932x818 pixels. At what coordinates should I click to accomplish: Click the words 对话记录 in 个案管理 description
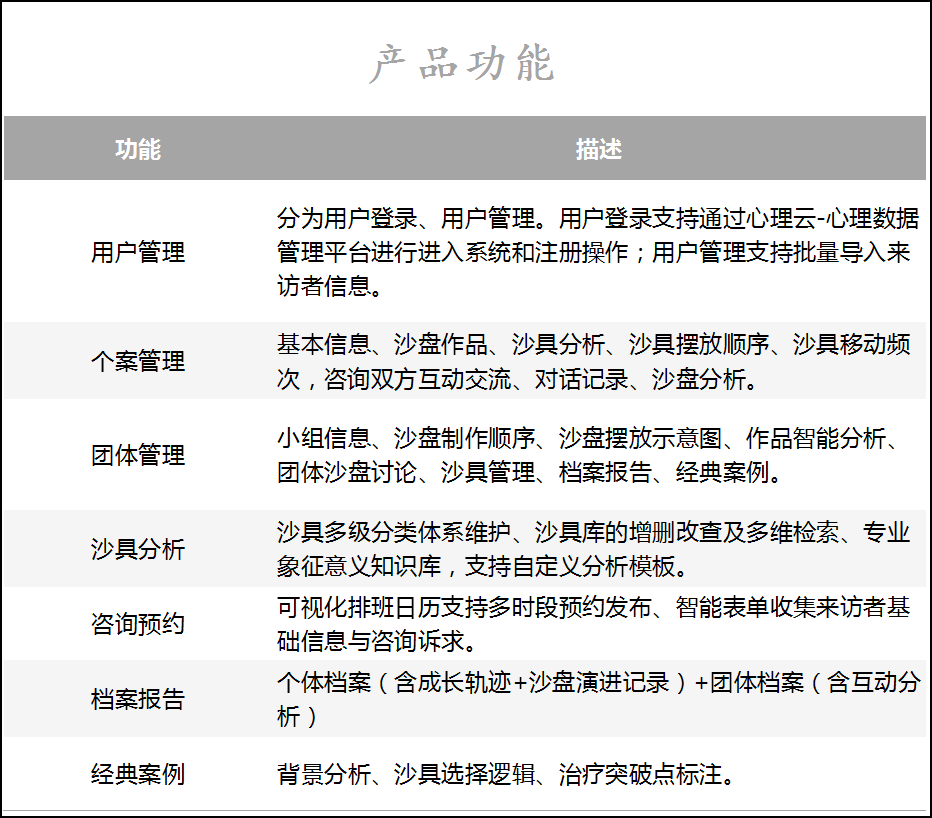pyautogui.click(x=581, y=379)
